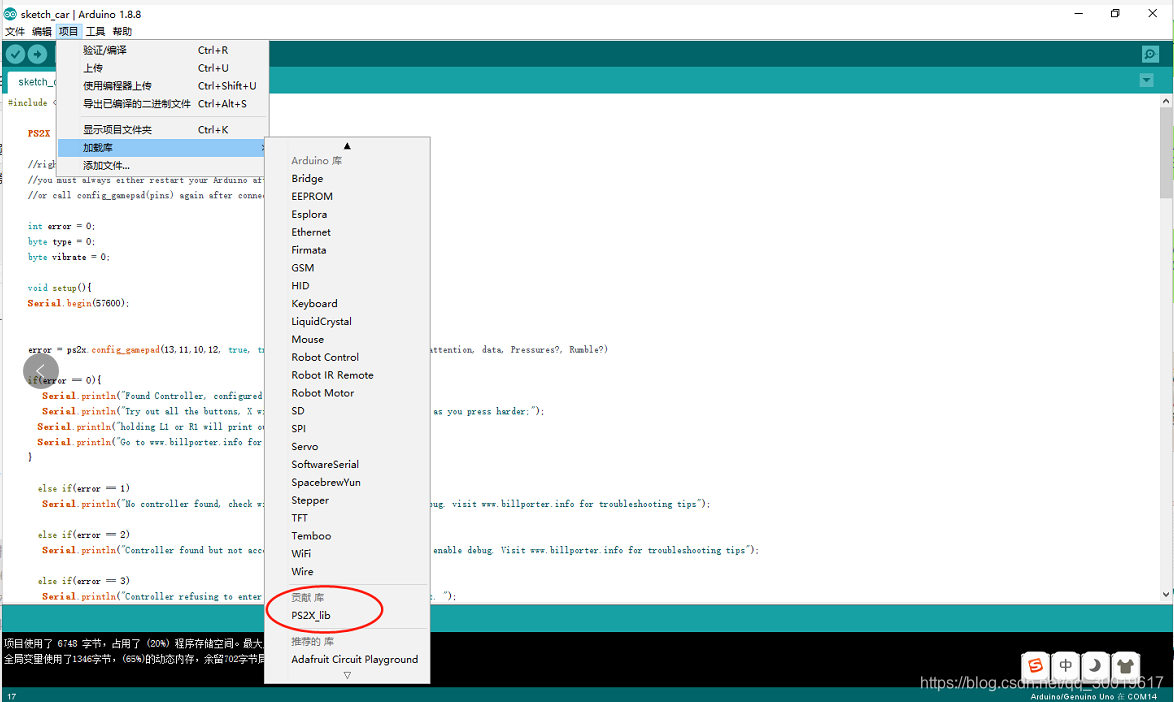Screen dimensions: 1174x702
Task: Toggle the 中 Chinese input mode icon
Action: (1065, 665)
